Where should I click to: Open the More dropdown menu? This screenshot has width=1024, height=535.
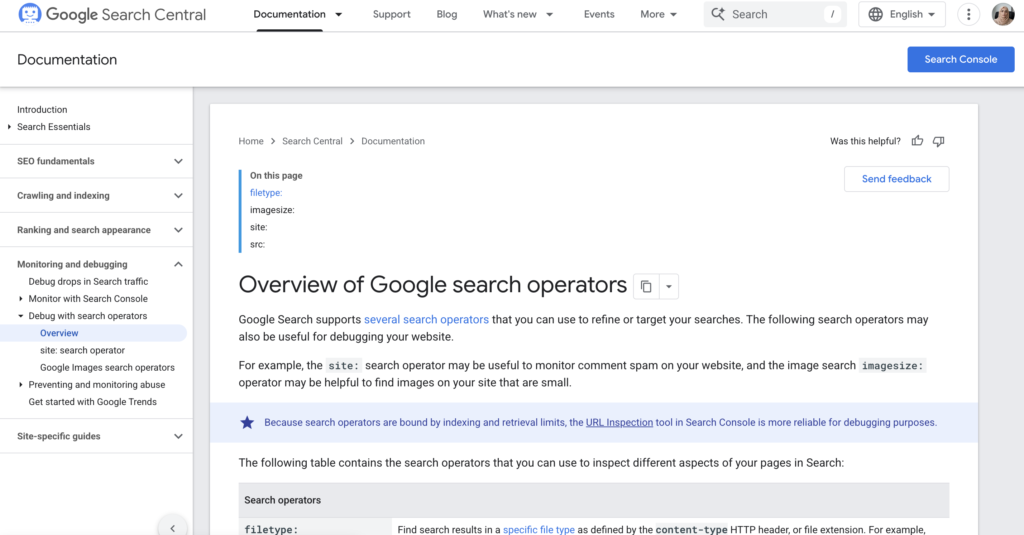pyautogui.click(x=658, y=14)
